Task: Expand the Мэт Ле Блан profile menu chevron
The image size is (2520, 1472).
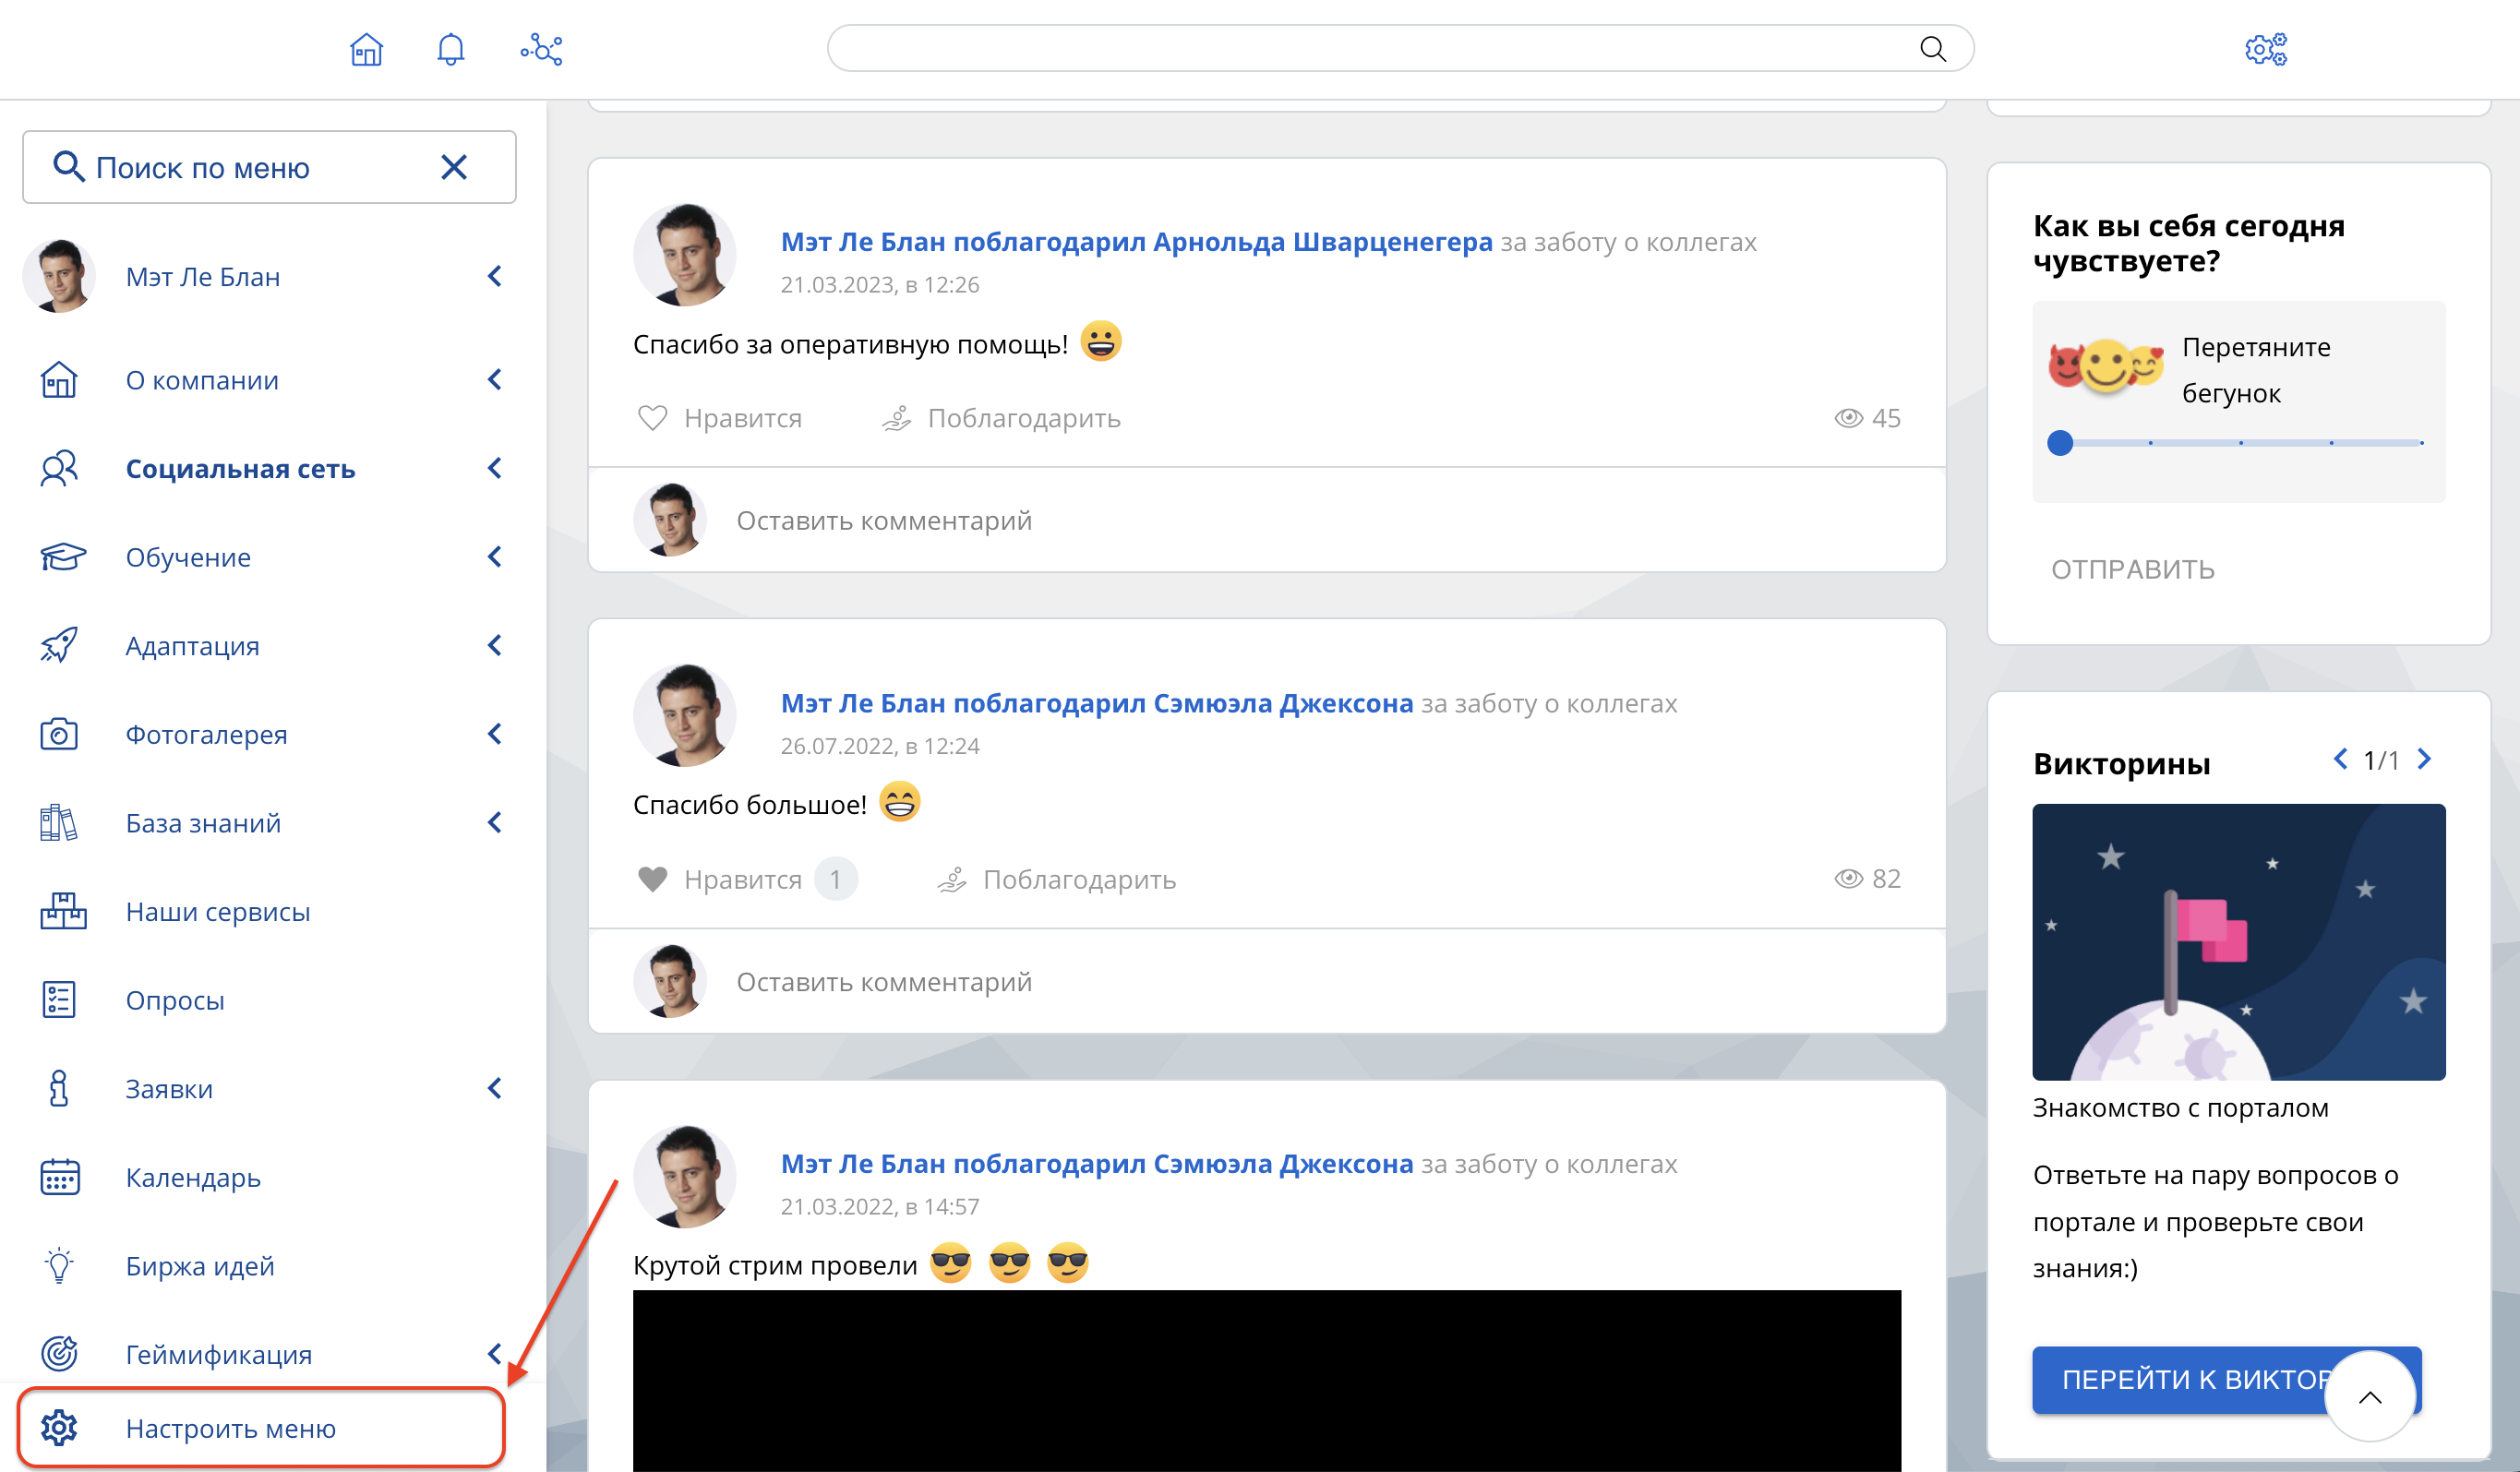Action: pyautogui.click(x=495, y=276)
